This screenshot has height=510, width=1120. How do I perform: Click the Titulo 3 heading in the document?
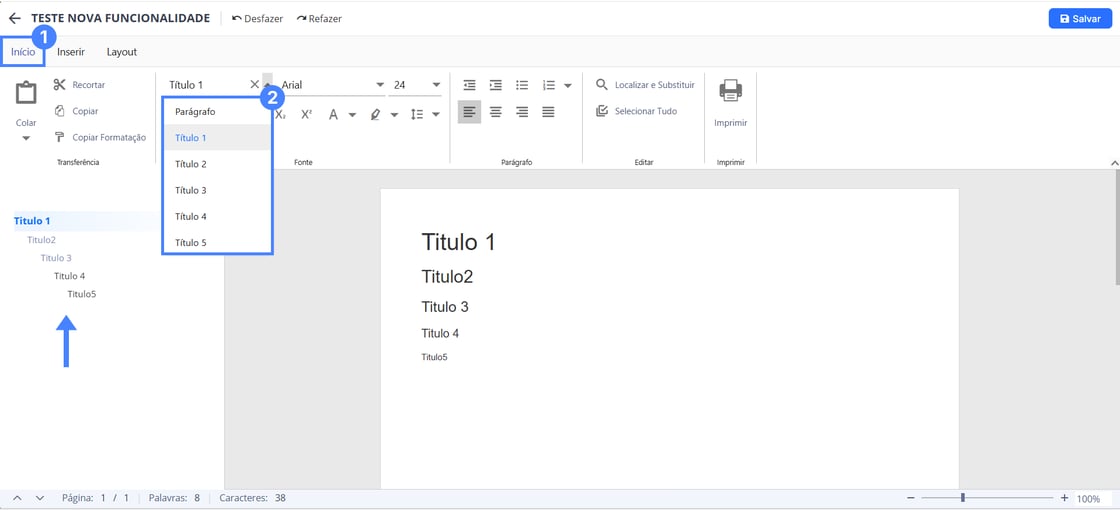coord(445,307)
